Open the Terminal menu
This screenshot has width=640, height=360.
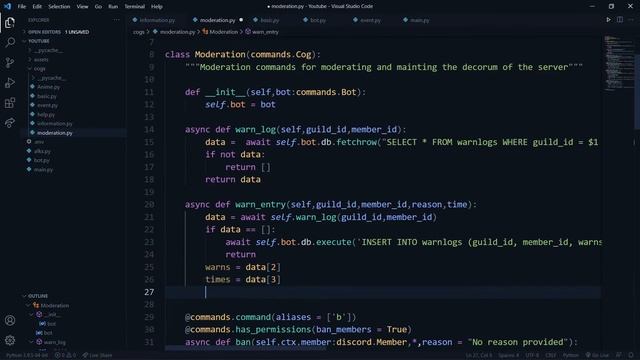[135, 7]
